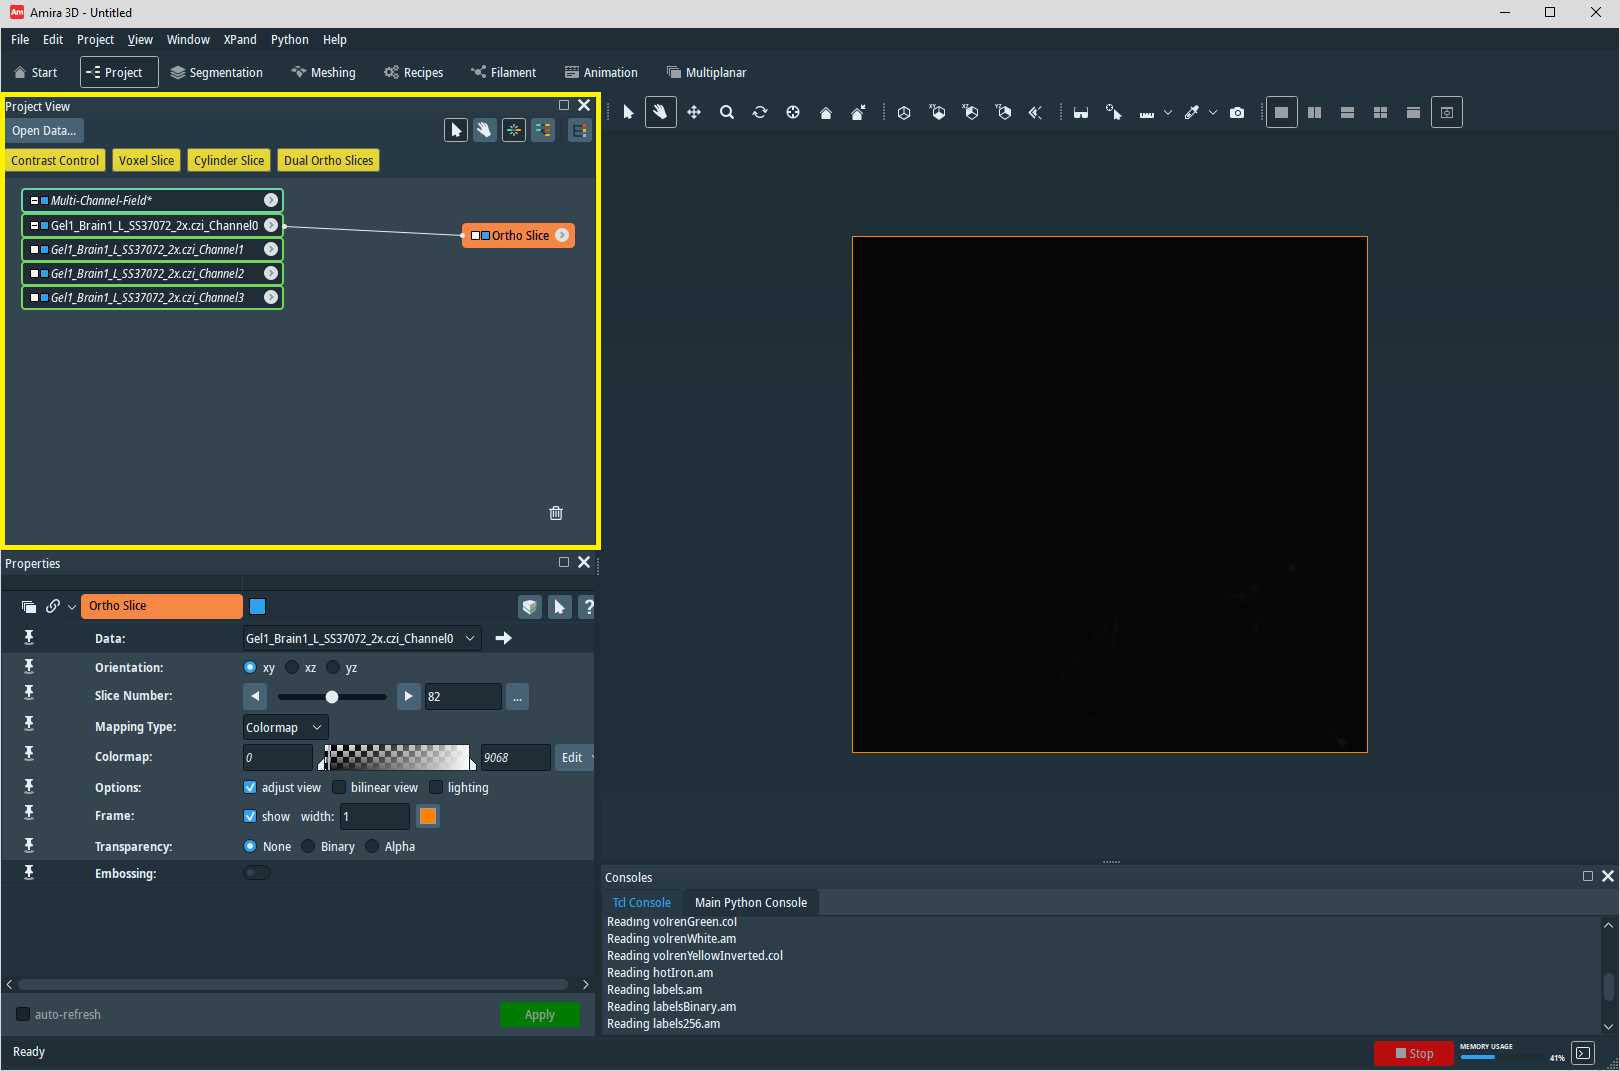Select Binary transparency radio button

pyautogui.click(x=308, y=846)
